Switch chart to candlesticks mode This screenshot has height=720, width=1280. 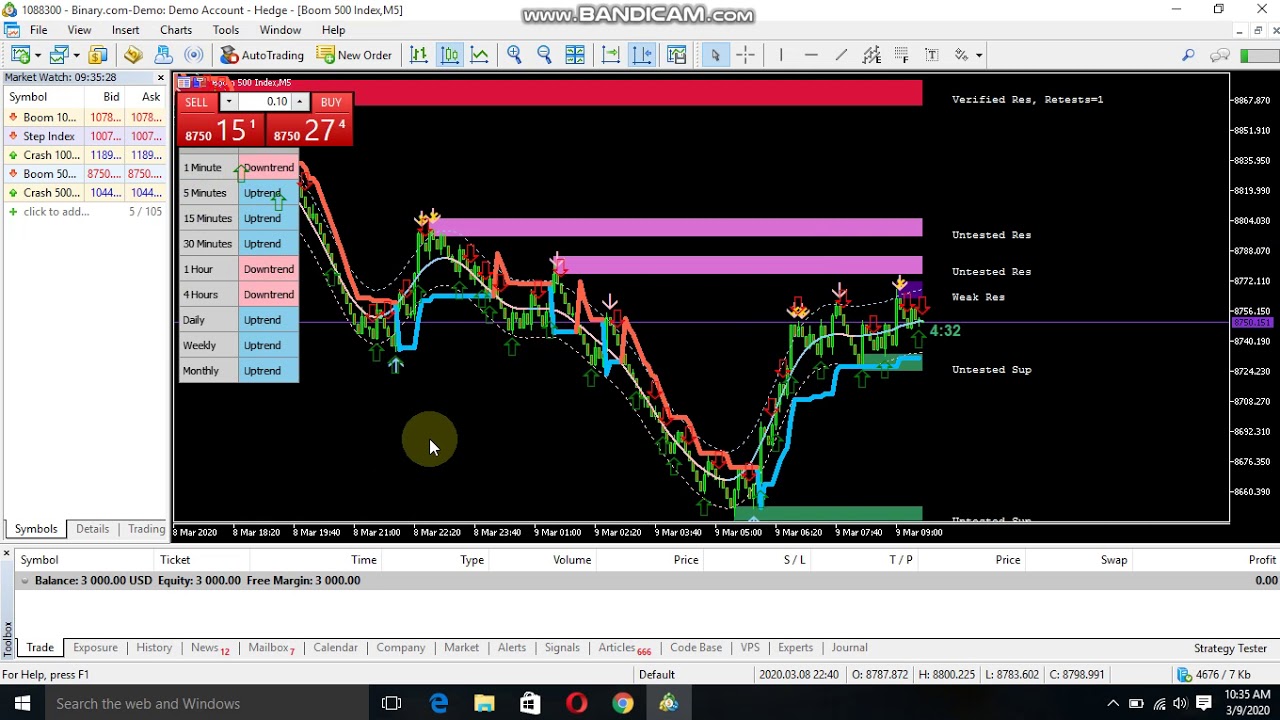449,55
